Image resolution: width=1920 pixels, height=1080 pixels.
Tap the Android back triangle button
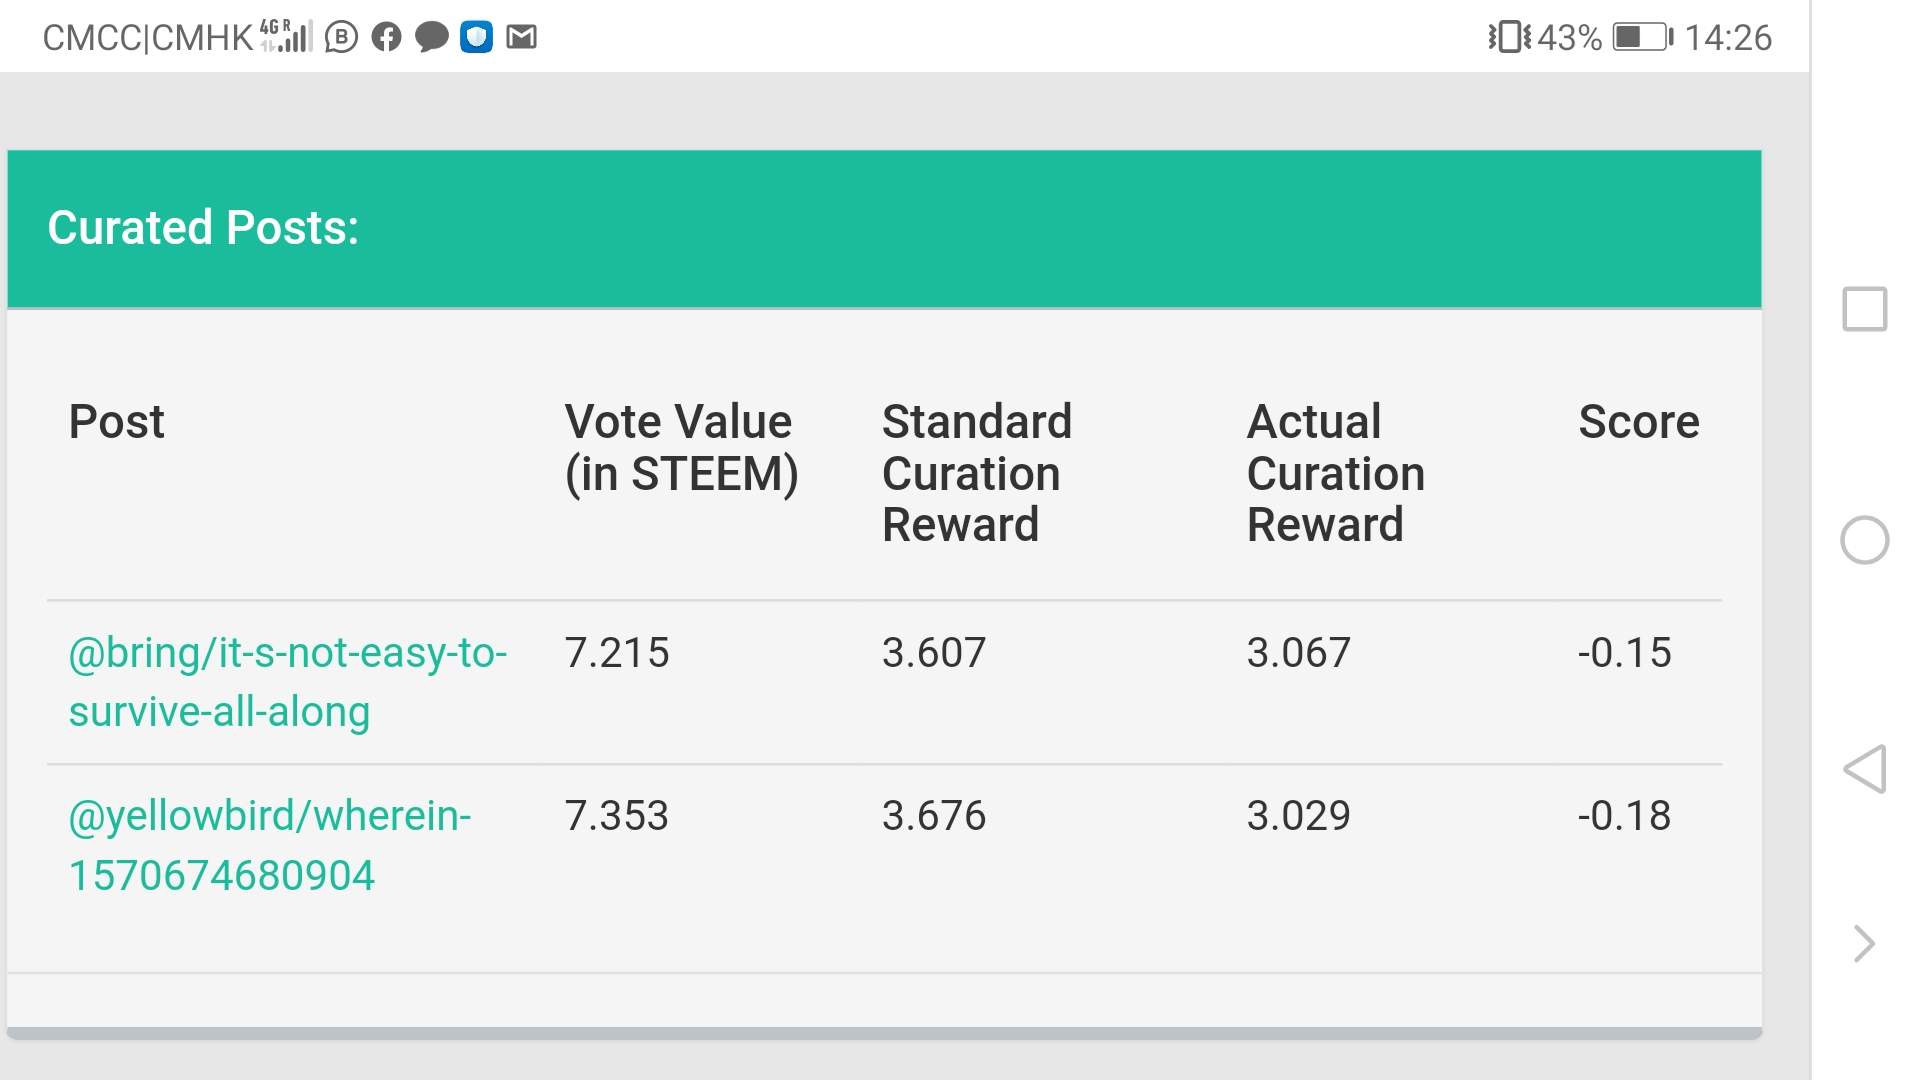coord(1864,769)
